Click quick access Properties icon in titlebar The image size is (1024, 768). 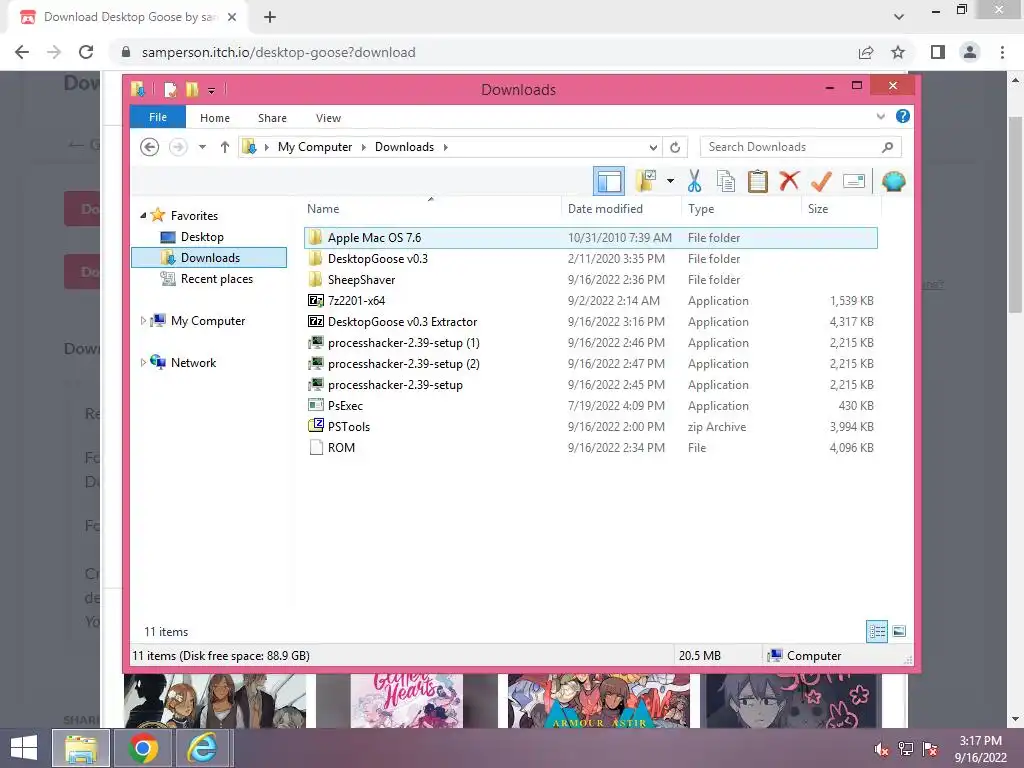tap(170, 89)
